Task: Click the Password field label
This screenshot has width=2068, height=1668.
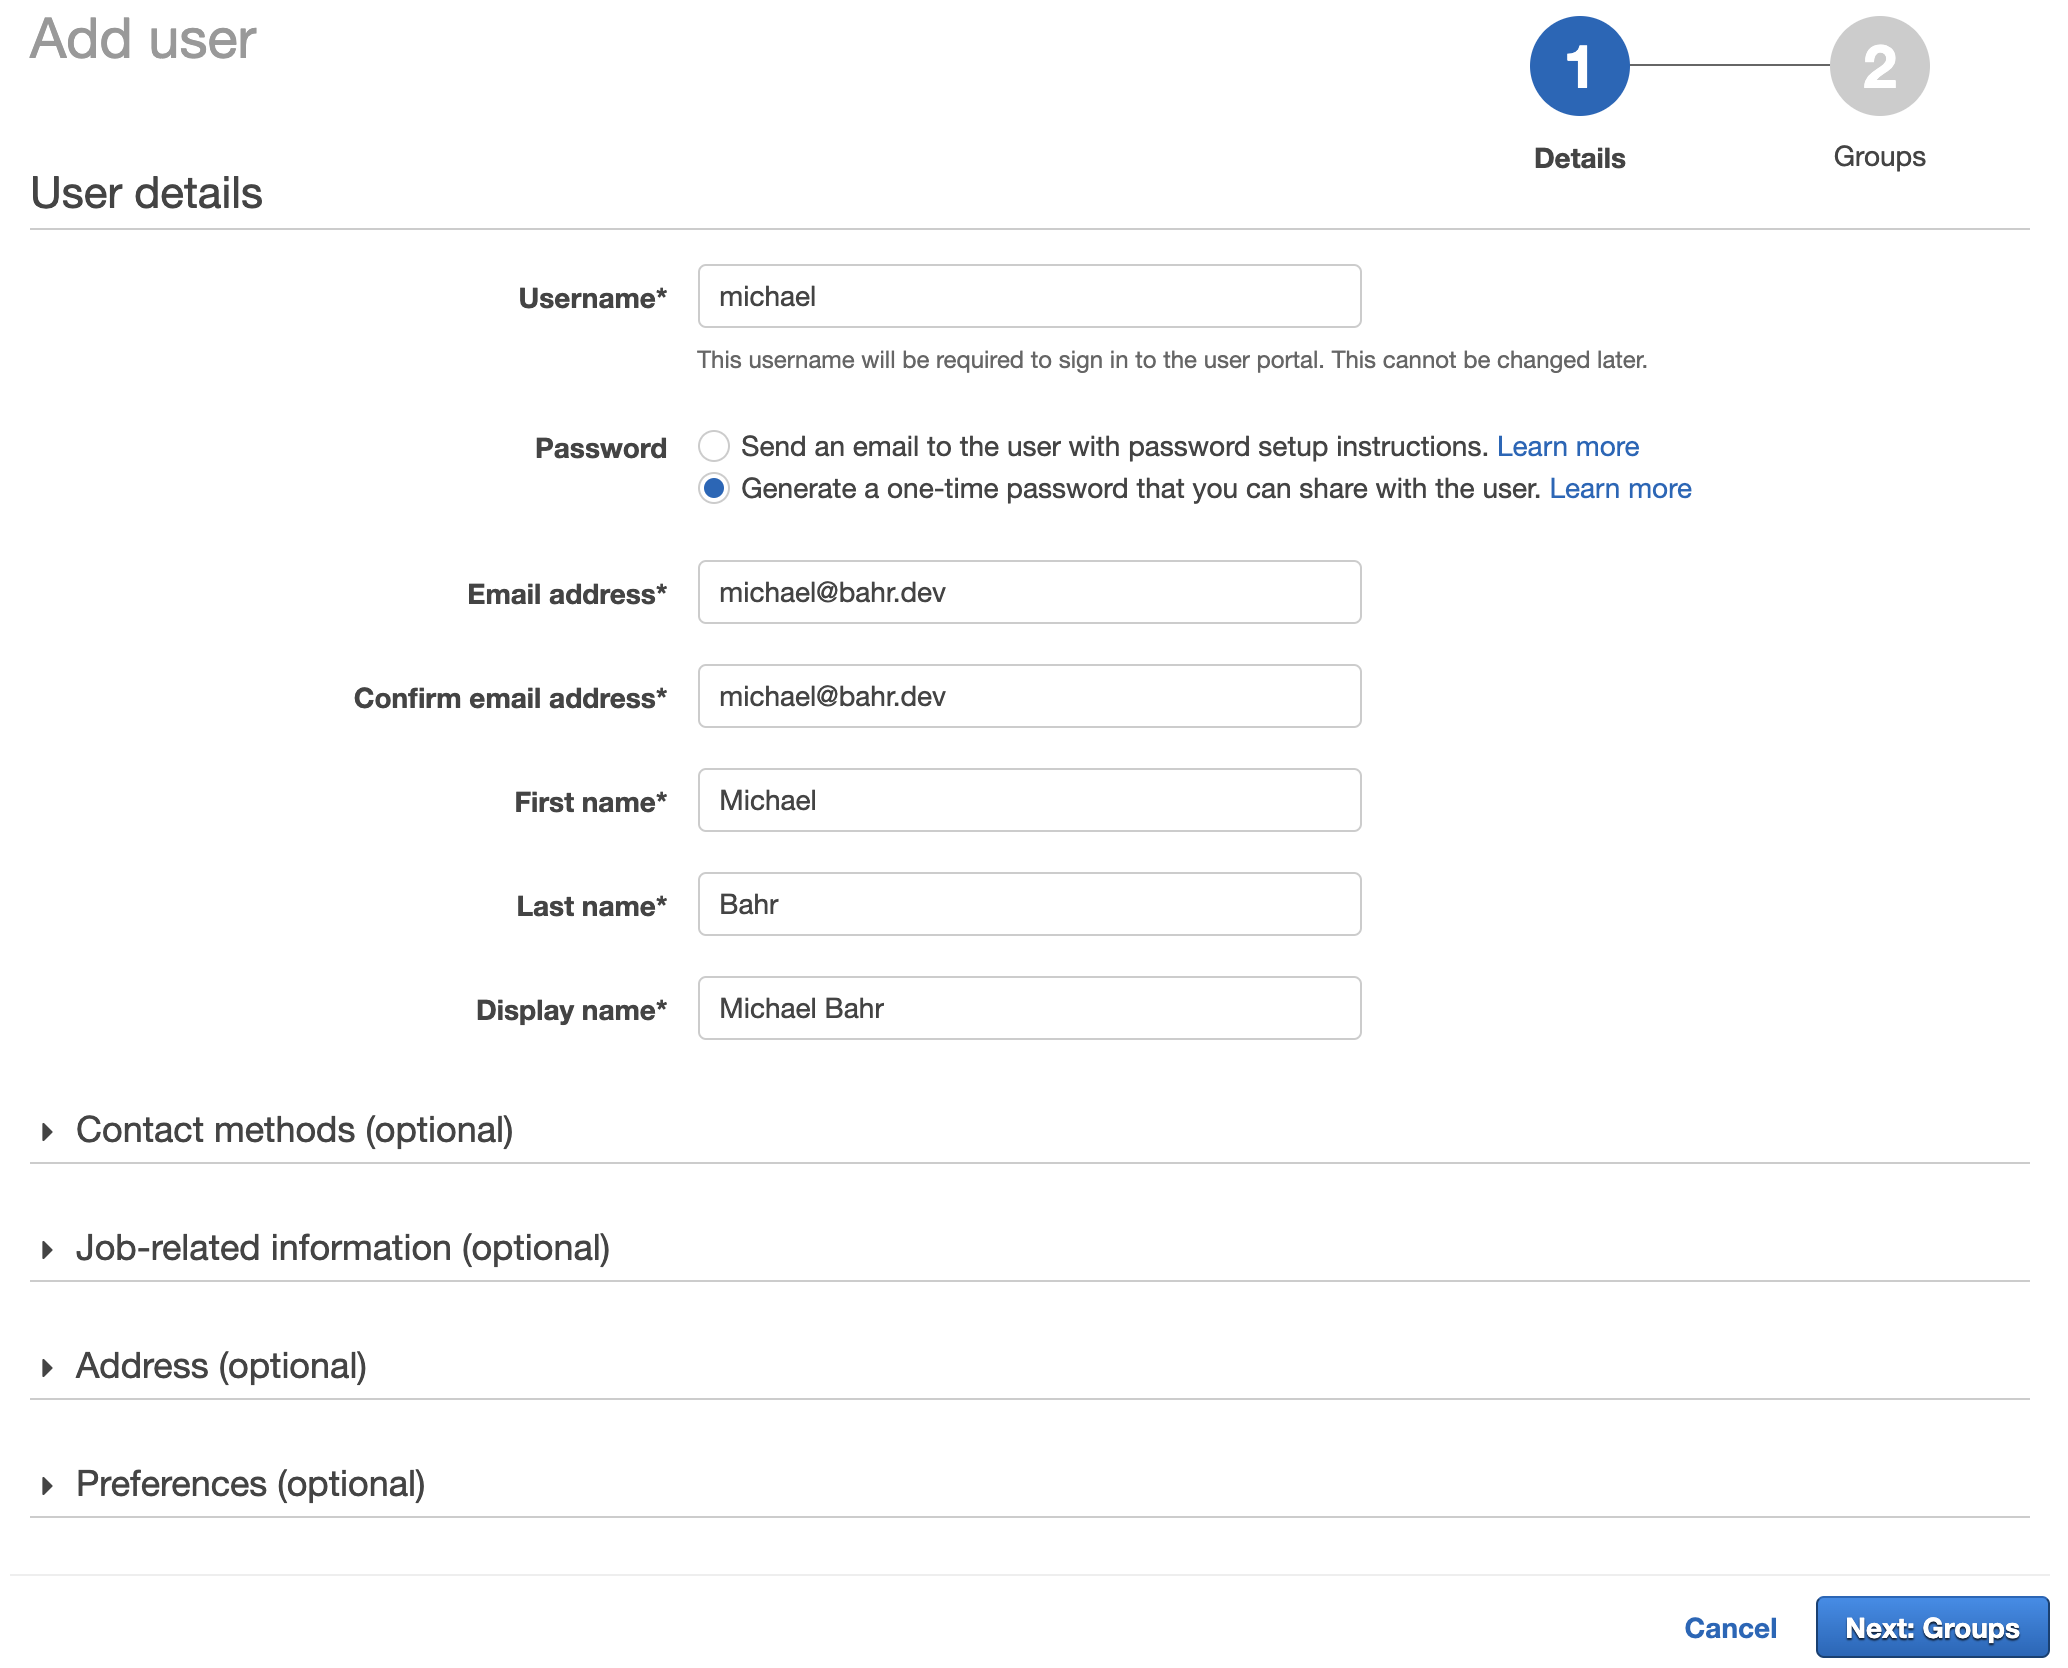Action: [600, 448]
